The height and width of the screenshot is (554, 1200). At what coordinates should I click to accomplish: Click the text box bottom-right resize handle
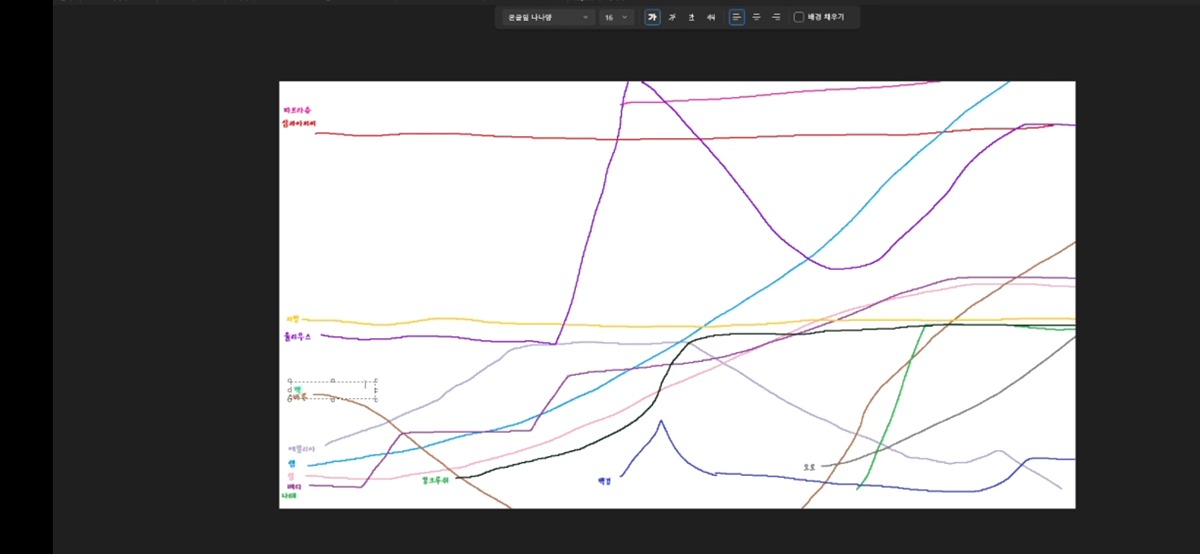376,399
